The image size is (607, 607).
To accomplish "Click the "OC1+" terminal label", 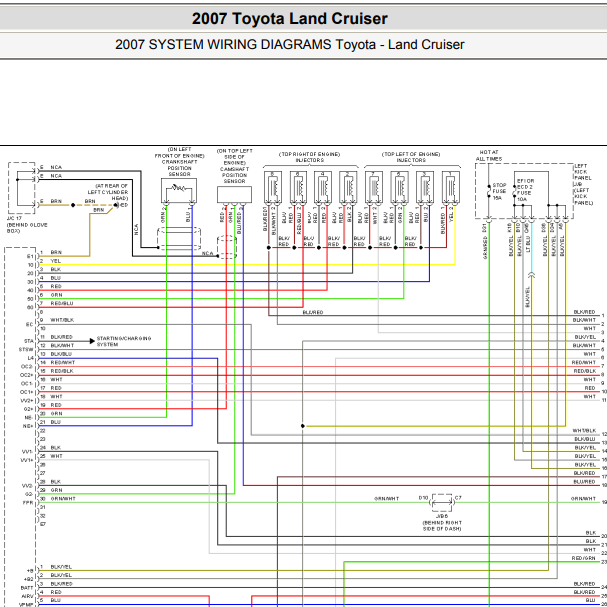I will click(27, 392).
